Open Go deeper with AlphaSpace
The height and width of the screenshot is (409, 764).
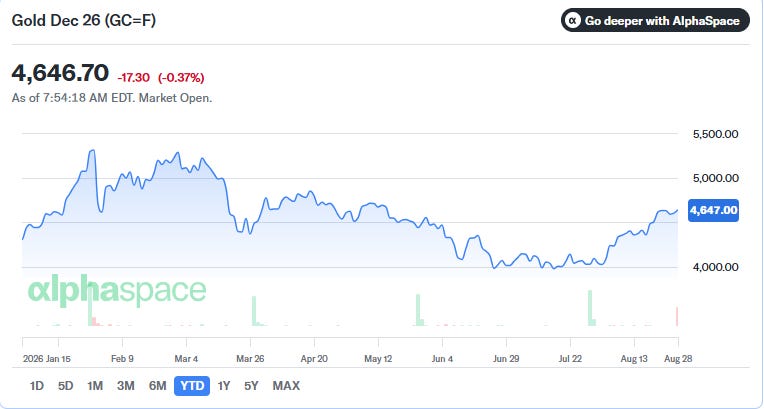pyautogui.click(x=655, y=20)
